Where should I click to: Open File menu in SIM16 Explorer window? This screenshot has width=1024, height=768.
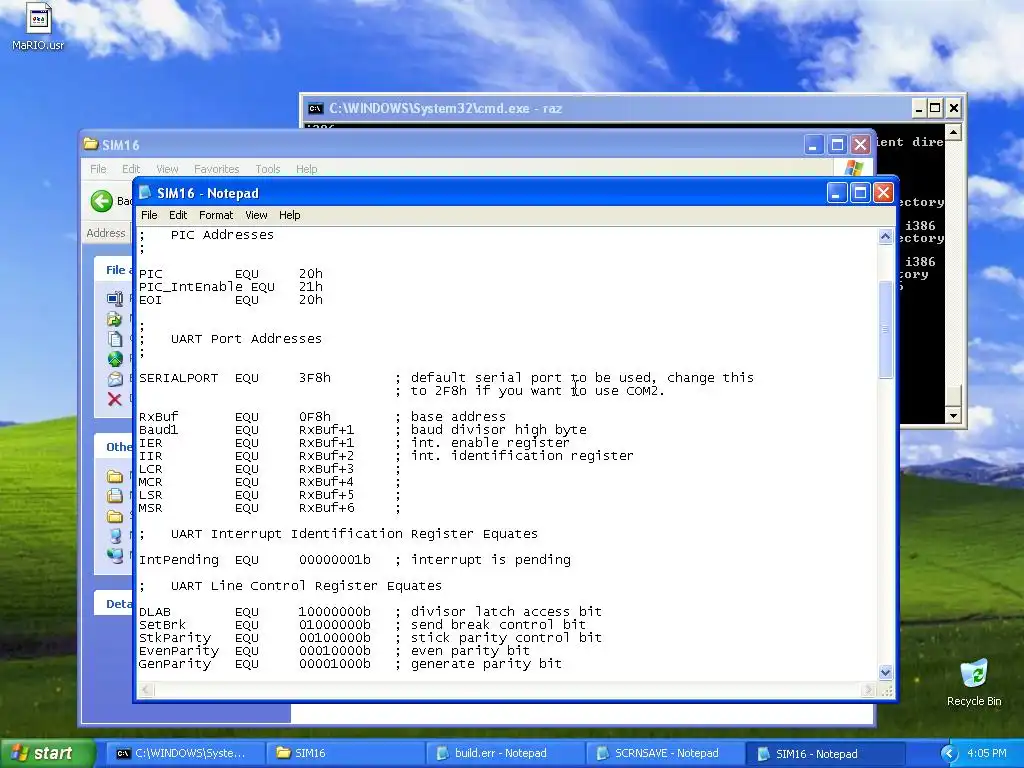point(98,169)
